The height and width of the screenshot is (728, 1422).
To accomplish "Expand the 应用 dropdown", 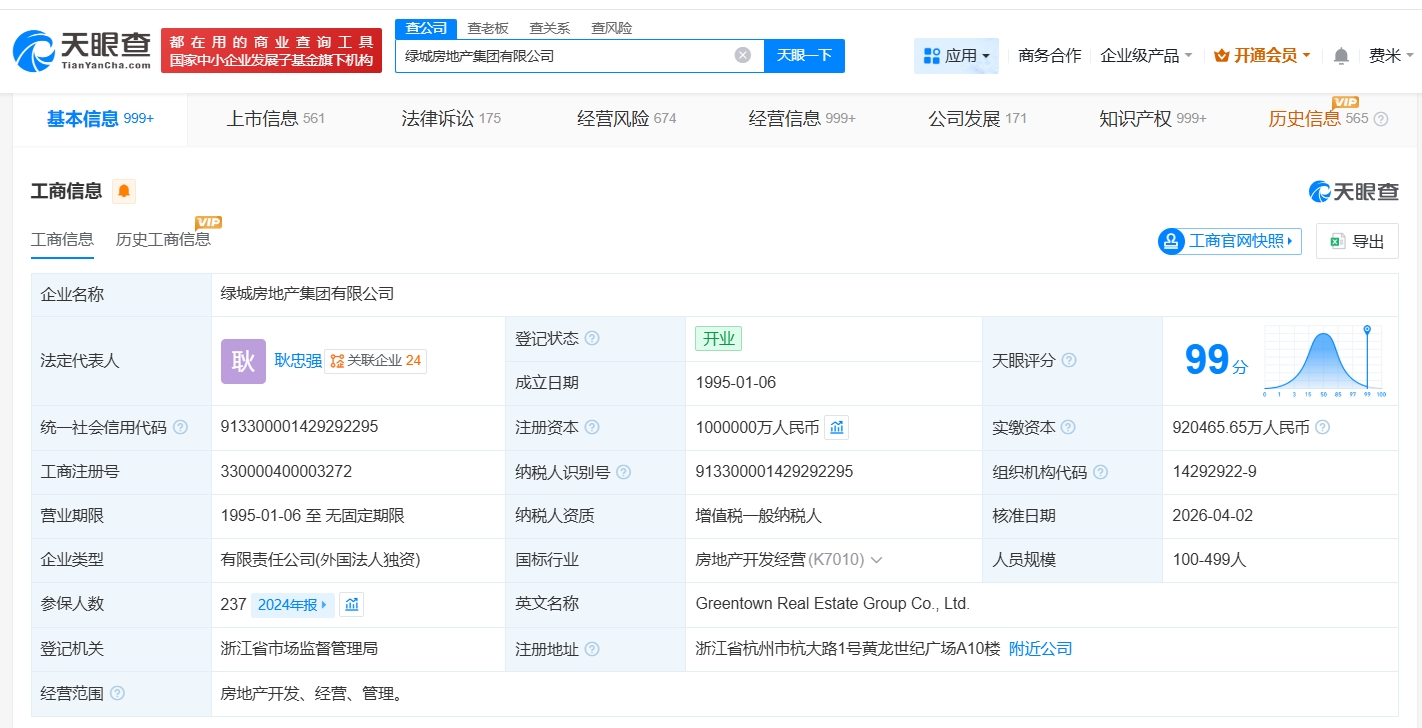I will coord(956,56).
